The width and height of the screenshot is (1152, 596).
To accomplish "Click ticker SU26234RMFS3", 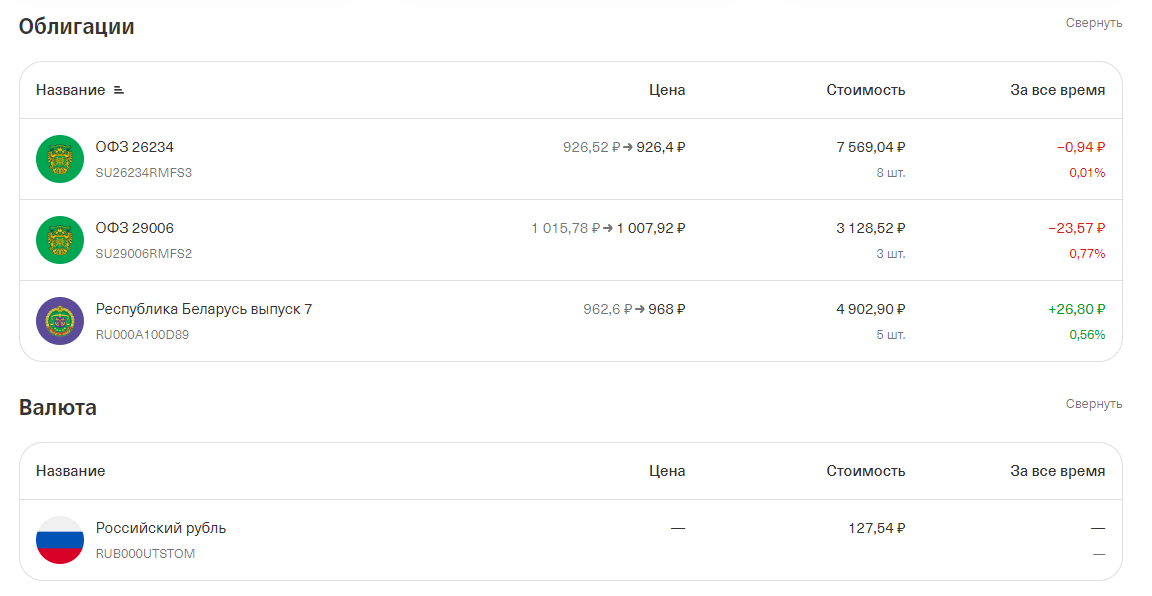I will click(x=143, y=172).
